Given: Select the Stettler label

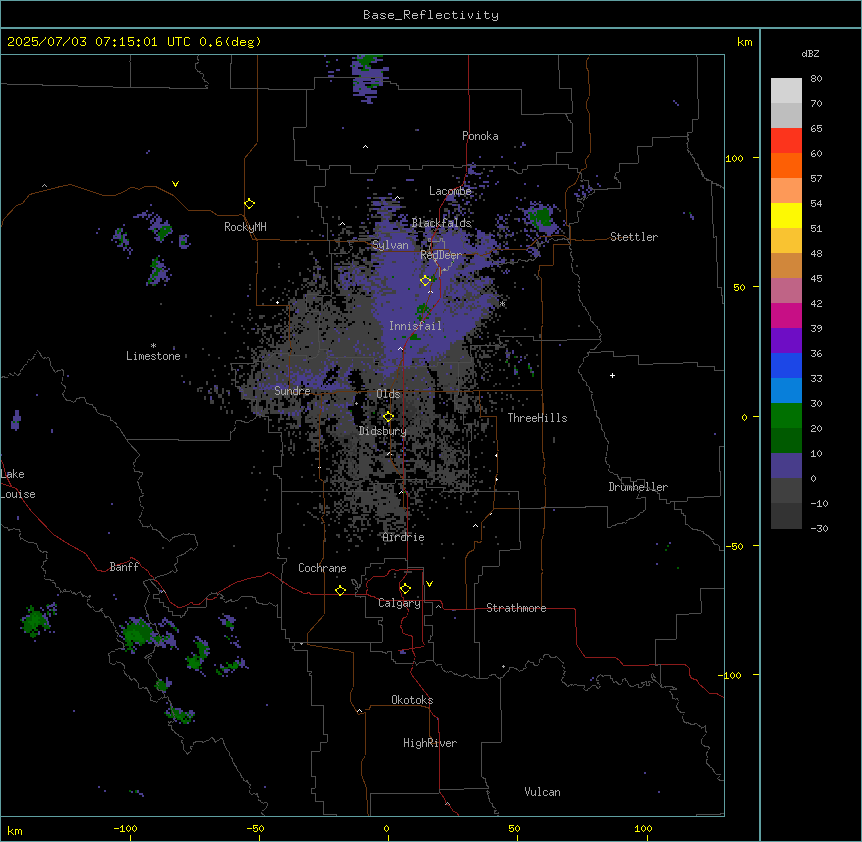Looking at the screenshot, I should (x=633, y=237).
